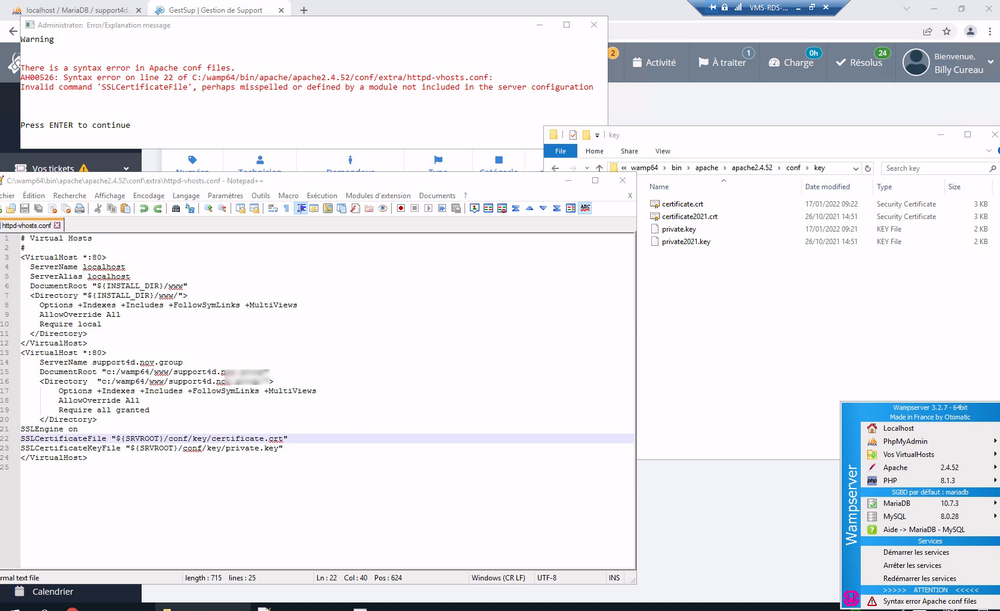Select certificate.crt file in Explorer

682,204
